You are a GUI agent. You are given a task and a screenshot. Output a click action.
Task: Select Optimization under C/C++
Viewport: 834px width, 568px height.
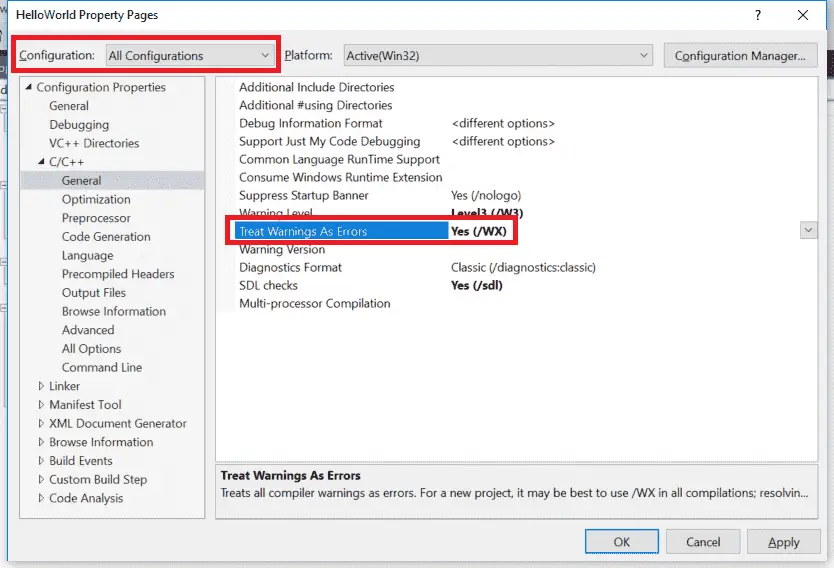(96, 200)
